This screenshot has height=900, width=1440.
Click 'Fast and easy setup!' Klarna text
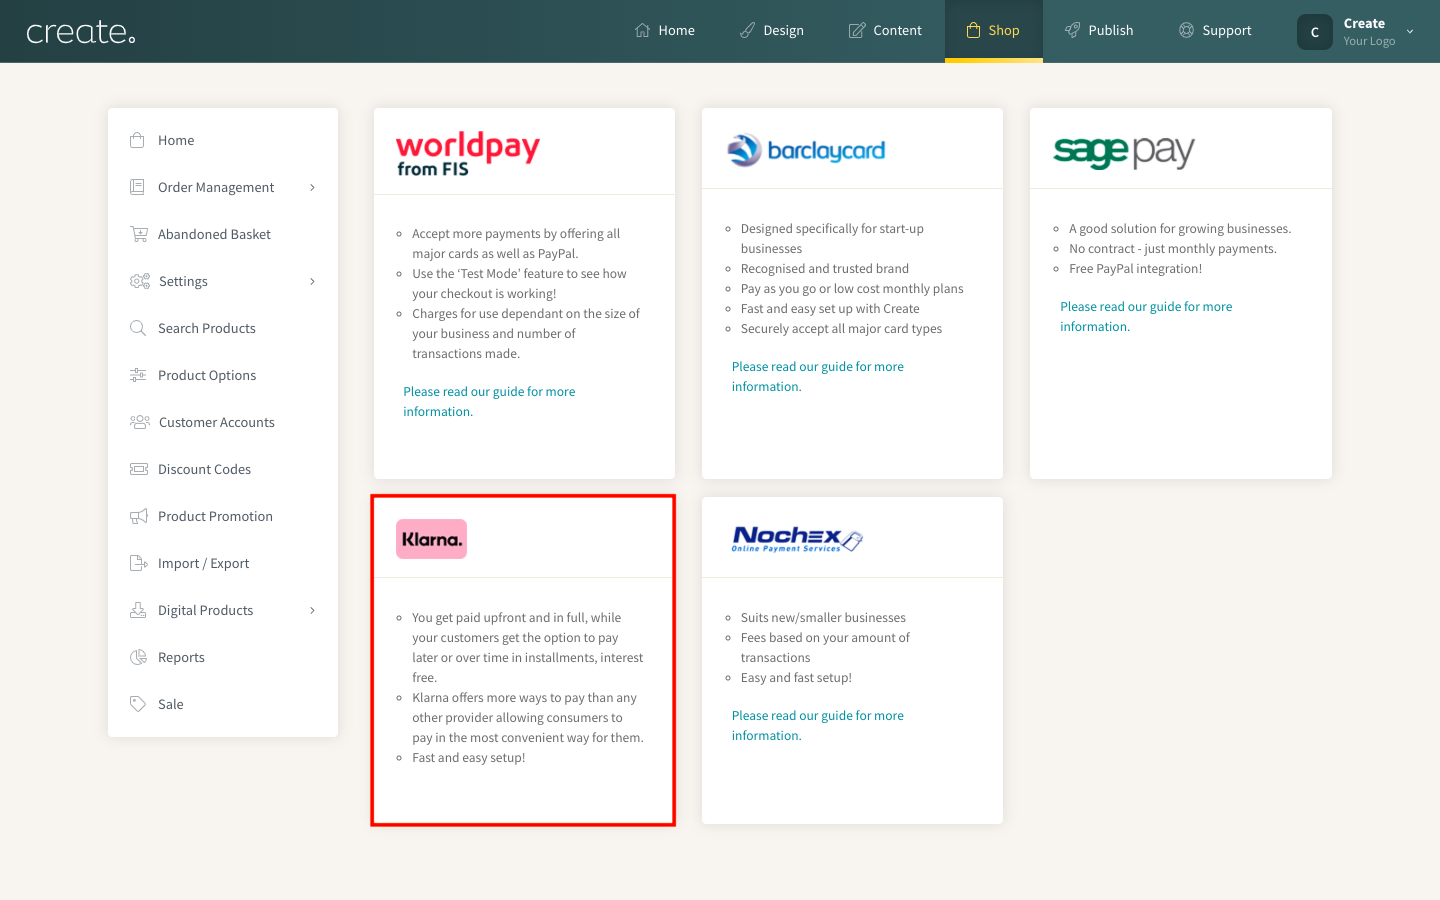pos(468,757)
